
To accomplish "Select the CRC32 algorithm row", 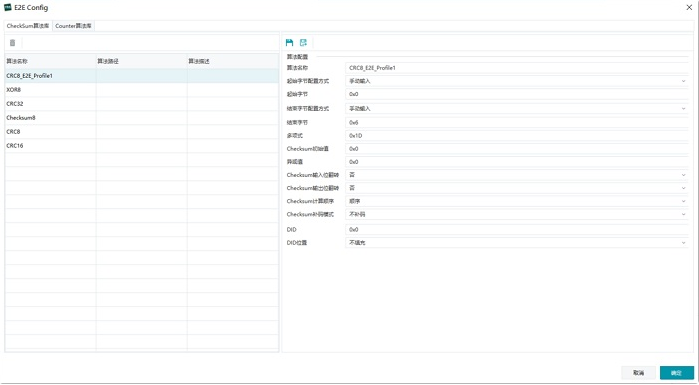I will [x=142, y=104].
